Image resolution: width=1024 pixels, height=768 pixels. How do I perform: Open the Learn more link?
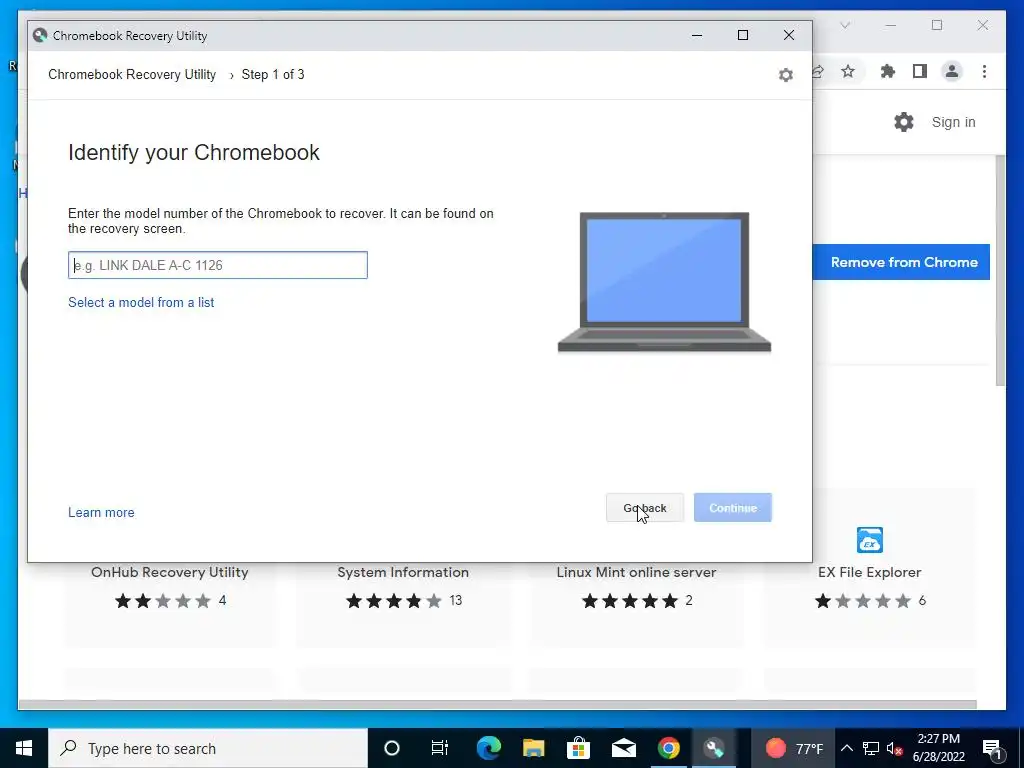click(x=101, y=513)
